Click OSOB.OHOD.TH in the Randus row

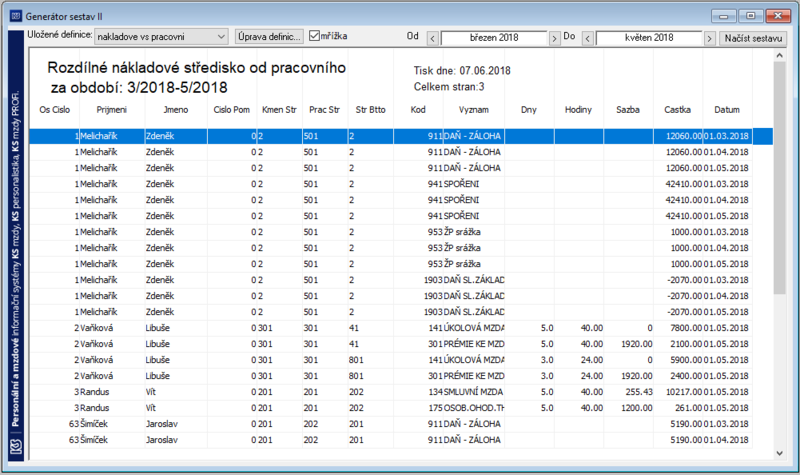(x=474, y=408)
